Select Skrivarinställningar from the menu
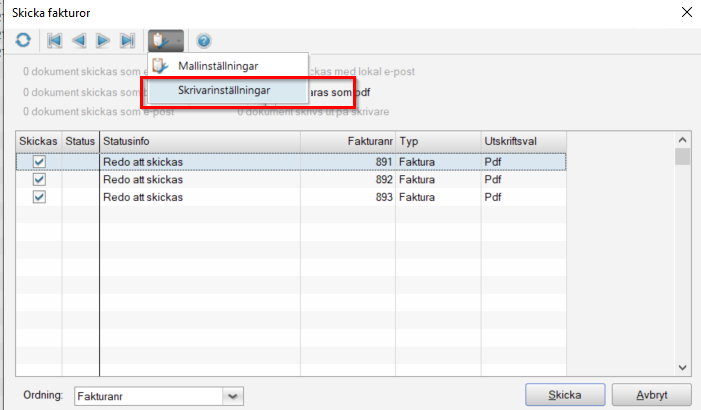Image resolution: width=701 pixels, height=410 pixels. click(x=224, y=90)
